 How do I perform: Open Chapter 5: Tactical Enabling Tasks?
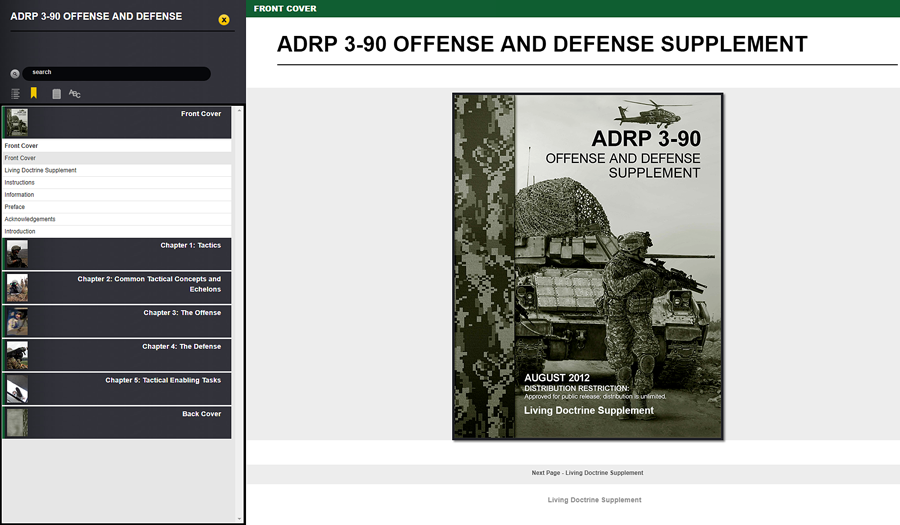click(x=117, y=389)
